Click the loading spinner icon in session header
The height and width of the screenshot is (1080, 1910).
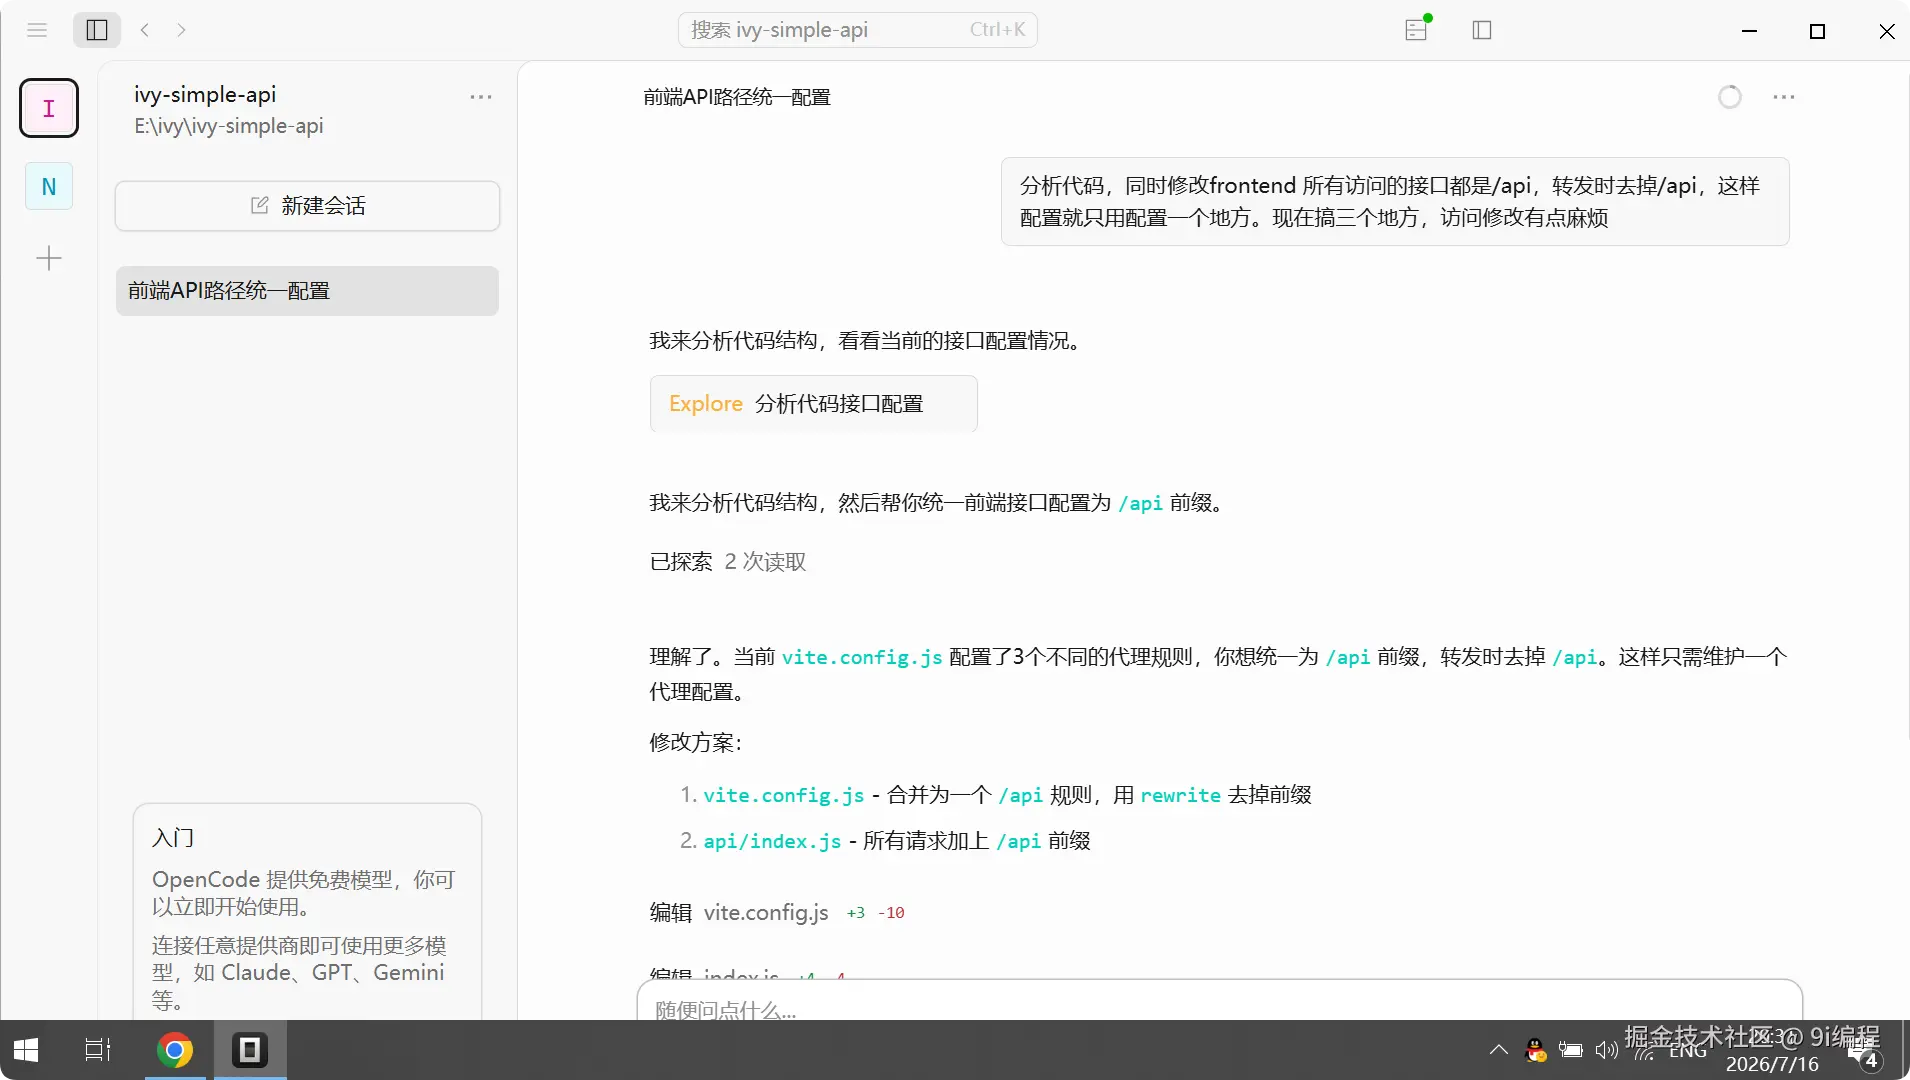(x=1730, y=97)
